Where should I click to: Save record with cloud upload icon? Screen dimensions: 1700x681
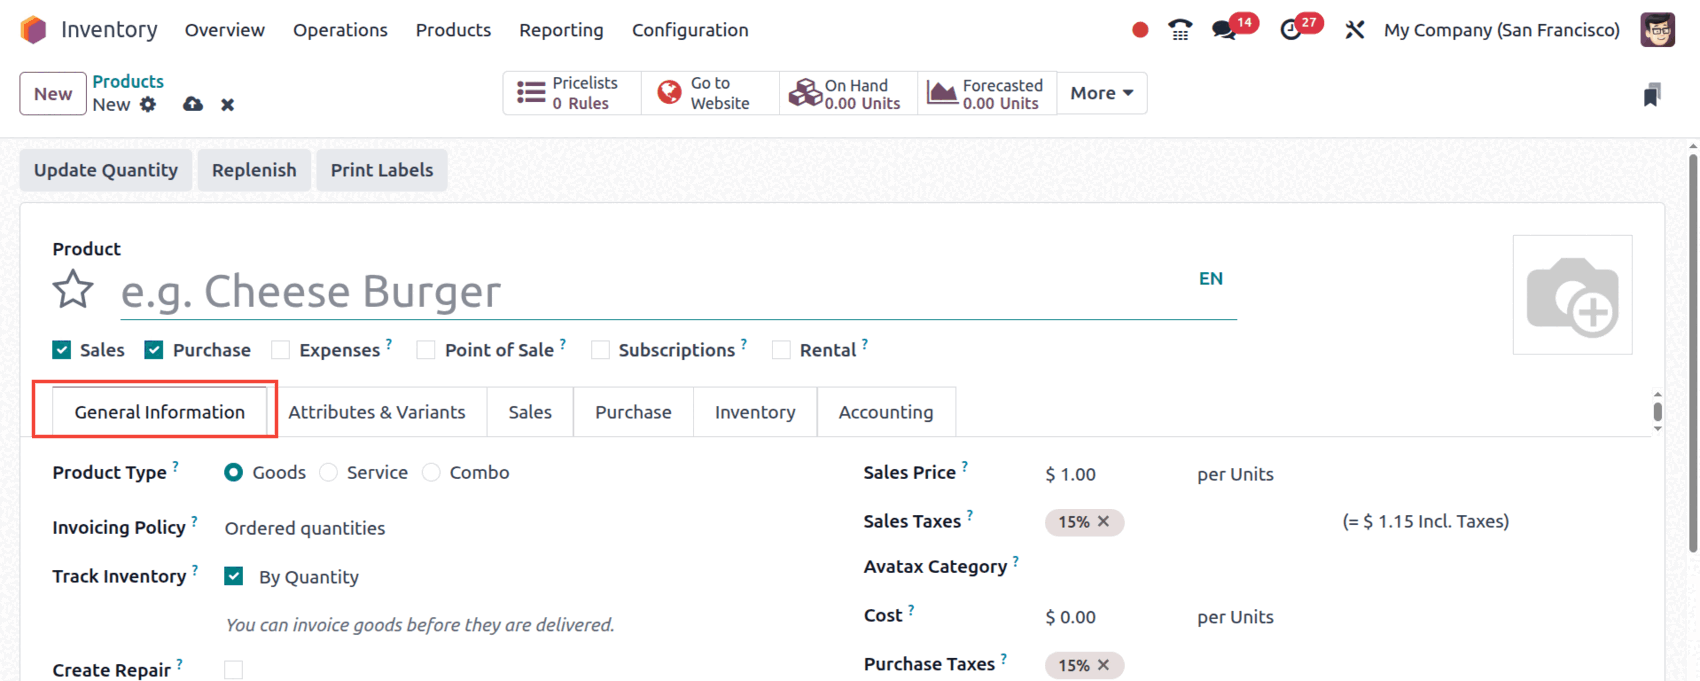tap(193, 105)
